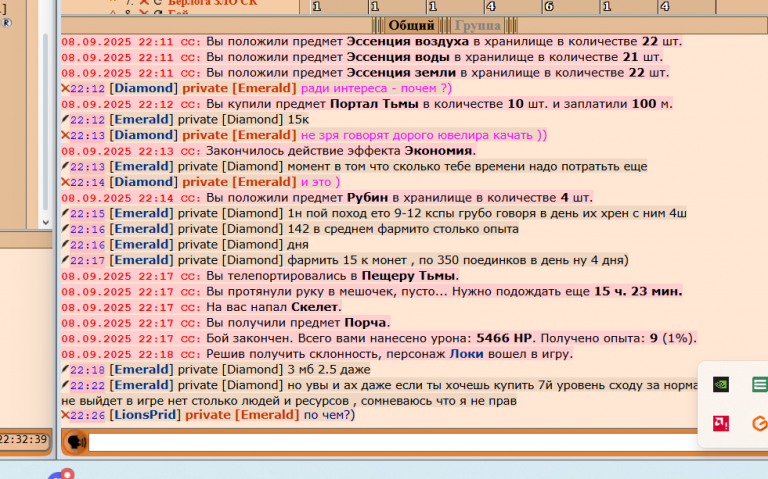Click X icon on 'и это )' message
This screenshot has width=768, height=479.
click(65, 182)
